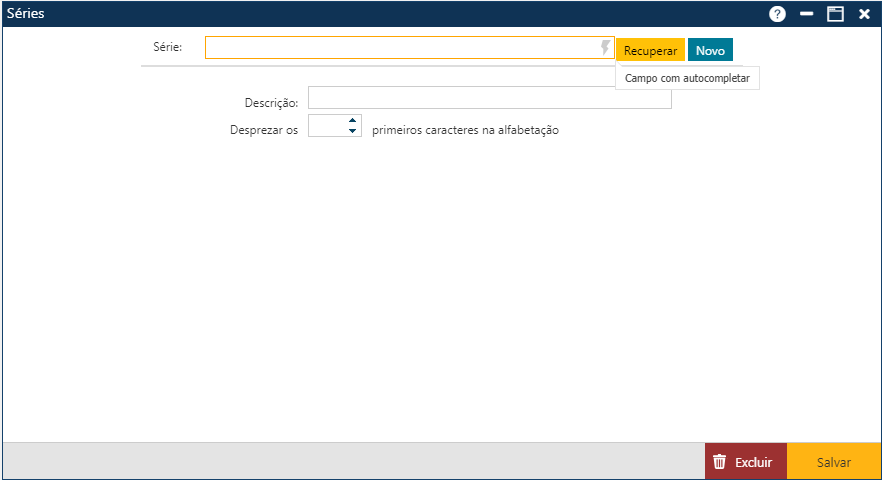Save the series with Salvar

[834, 462]
